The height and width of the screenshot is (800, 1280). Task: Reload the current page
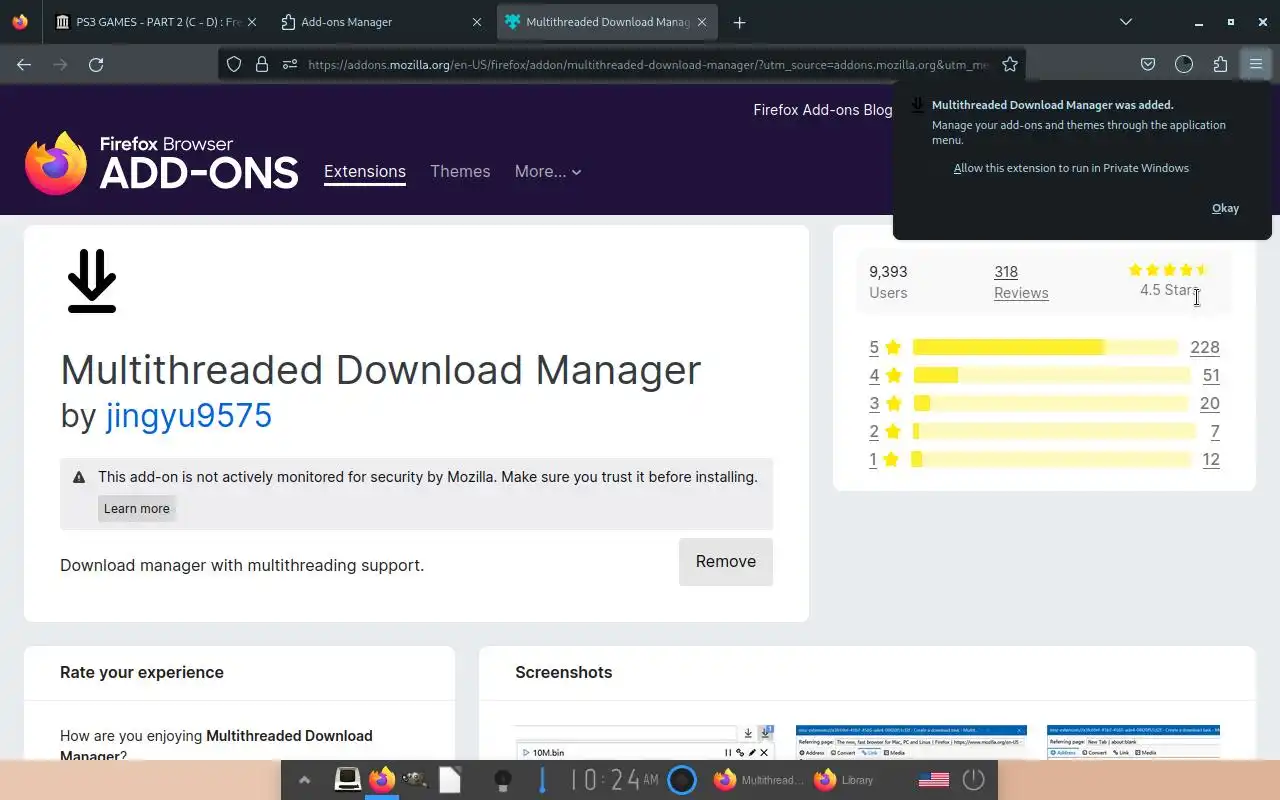[96, 64]
